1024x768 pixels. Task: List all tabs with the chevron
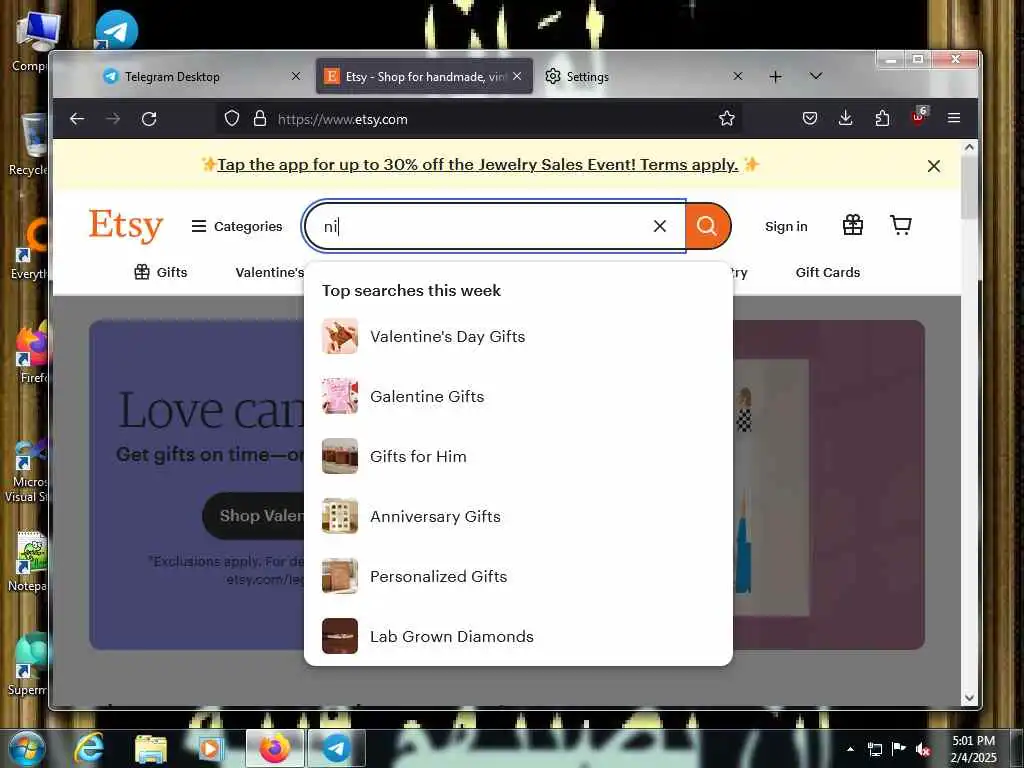tap(816, 76)
